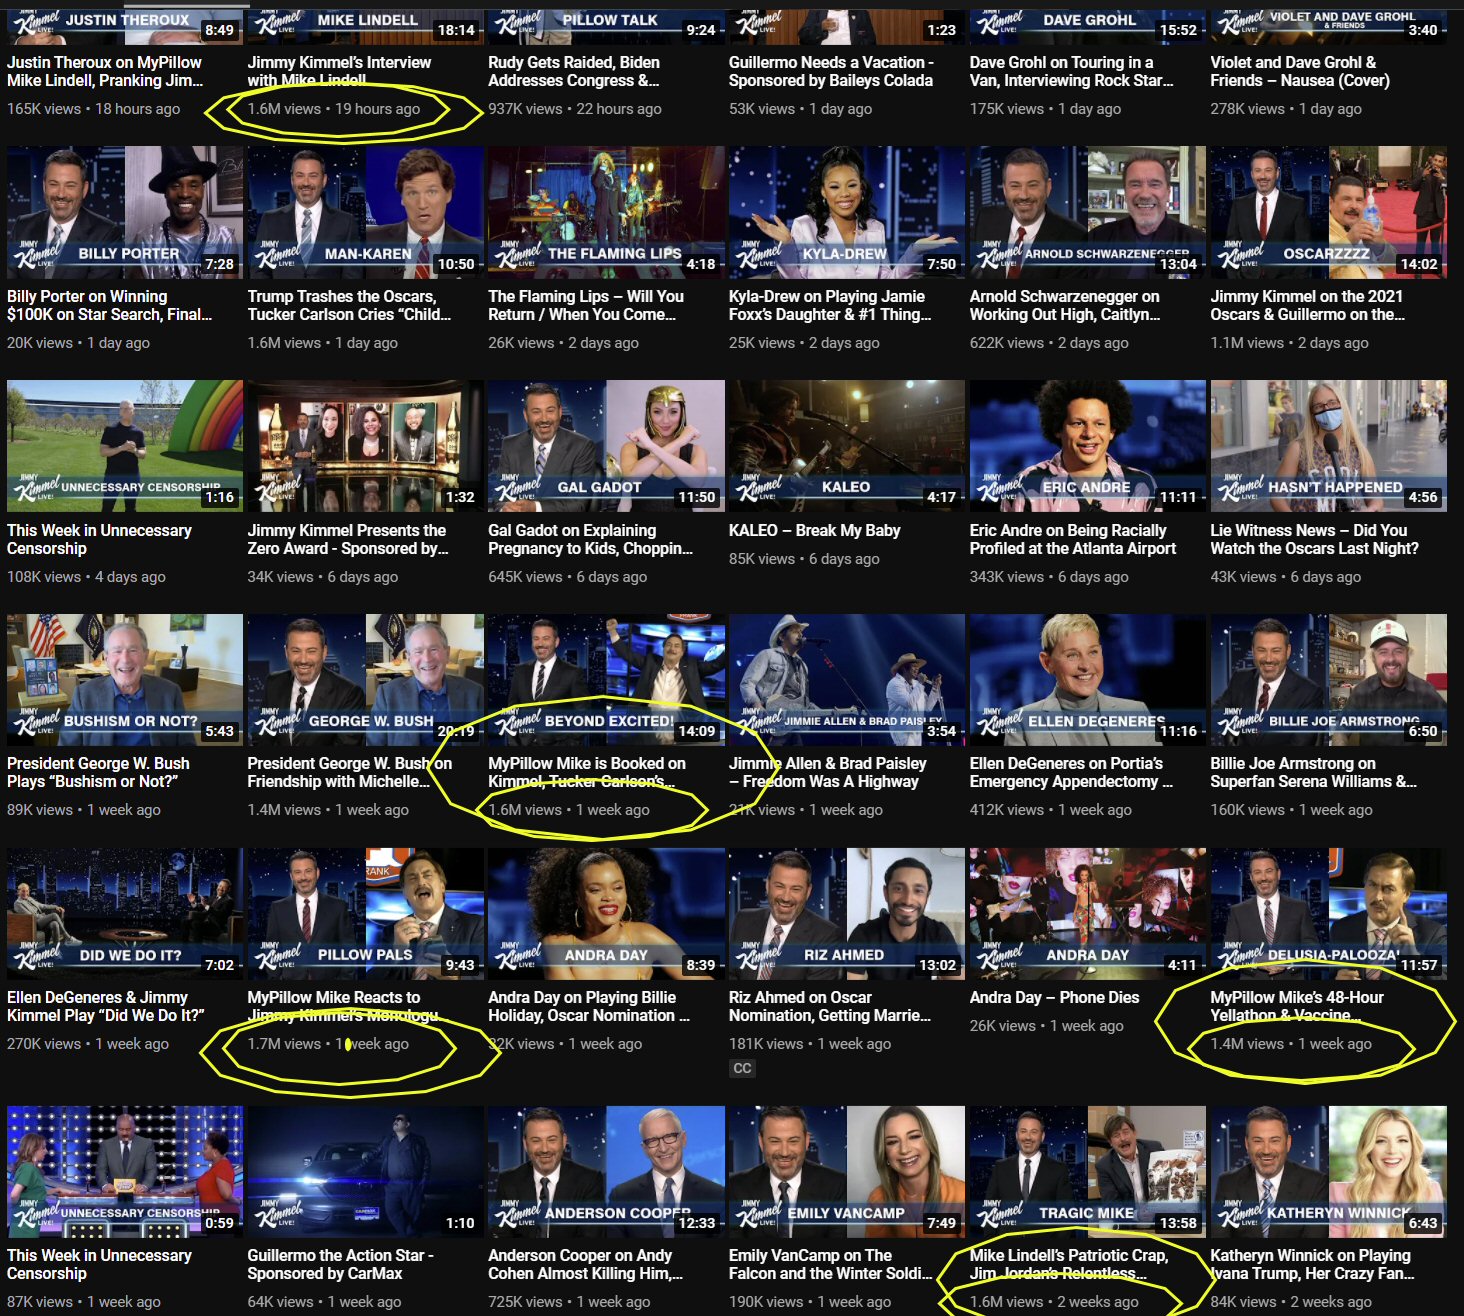Open the OSCARZZZZ monologue thumbnail
1464x1316 pixels.
click(1328, 212)
